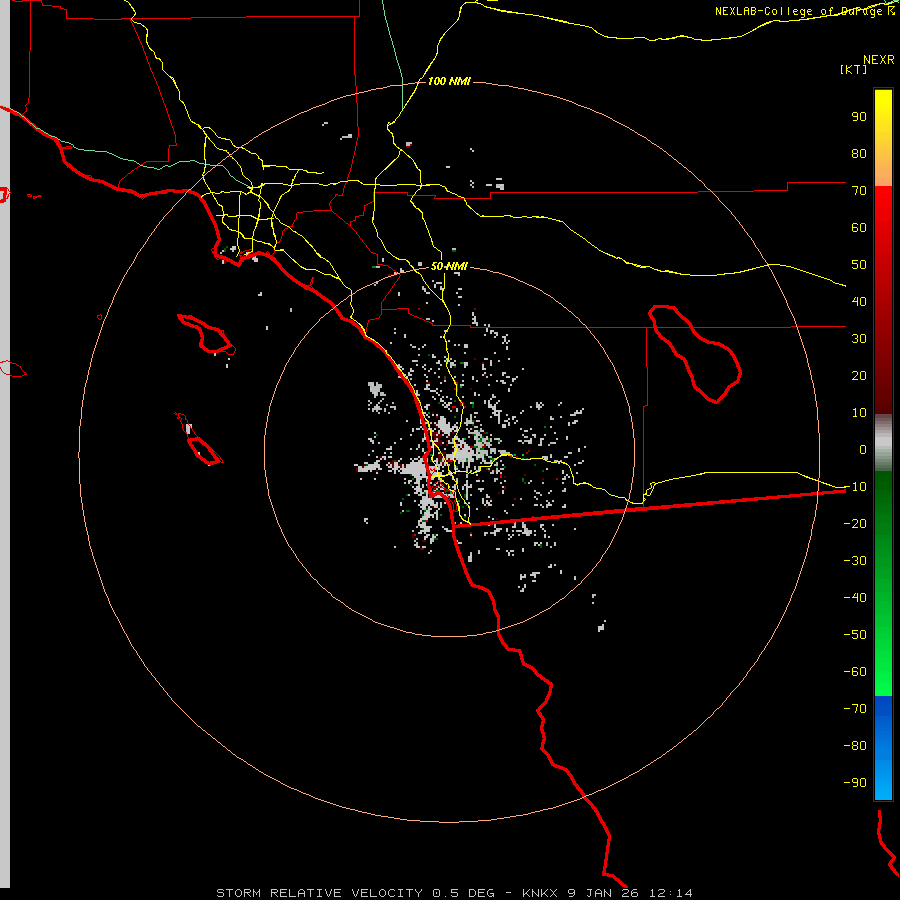
Task: Click the "90" value on the velocity scale
Action: click(859, 117)
